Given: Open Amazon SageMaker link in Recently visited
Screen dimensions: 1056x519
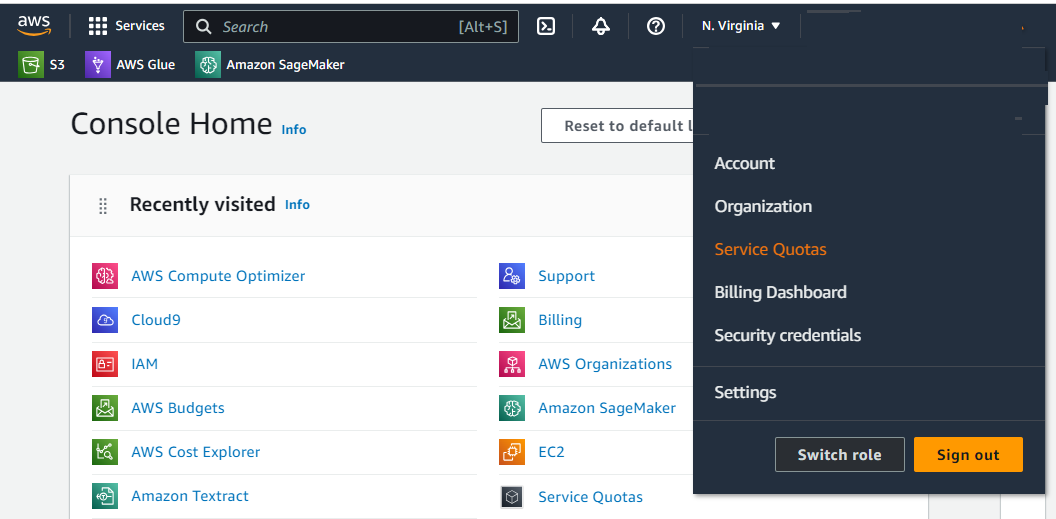Looking at the screenshot, I should (x=607, y=408).
